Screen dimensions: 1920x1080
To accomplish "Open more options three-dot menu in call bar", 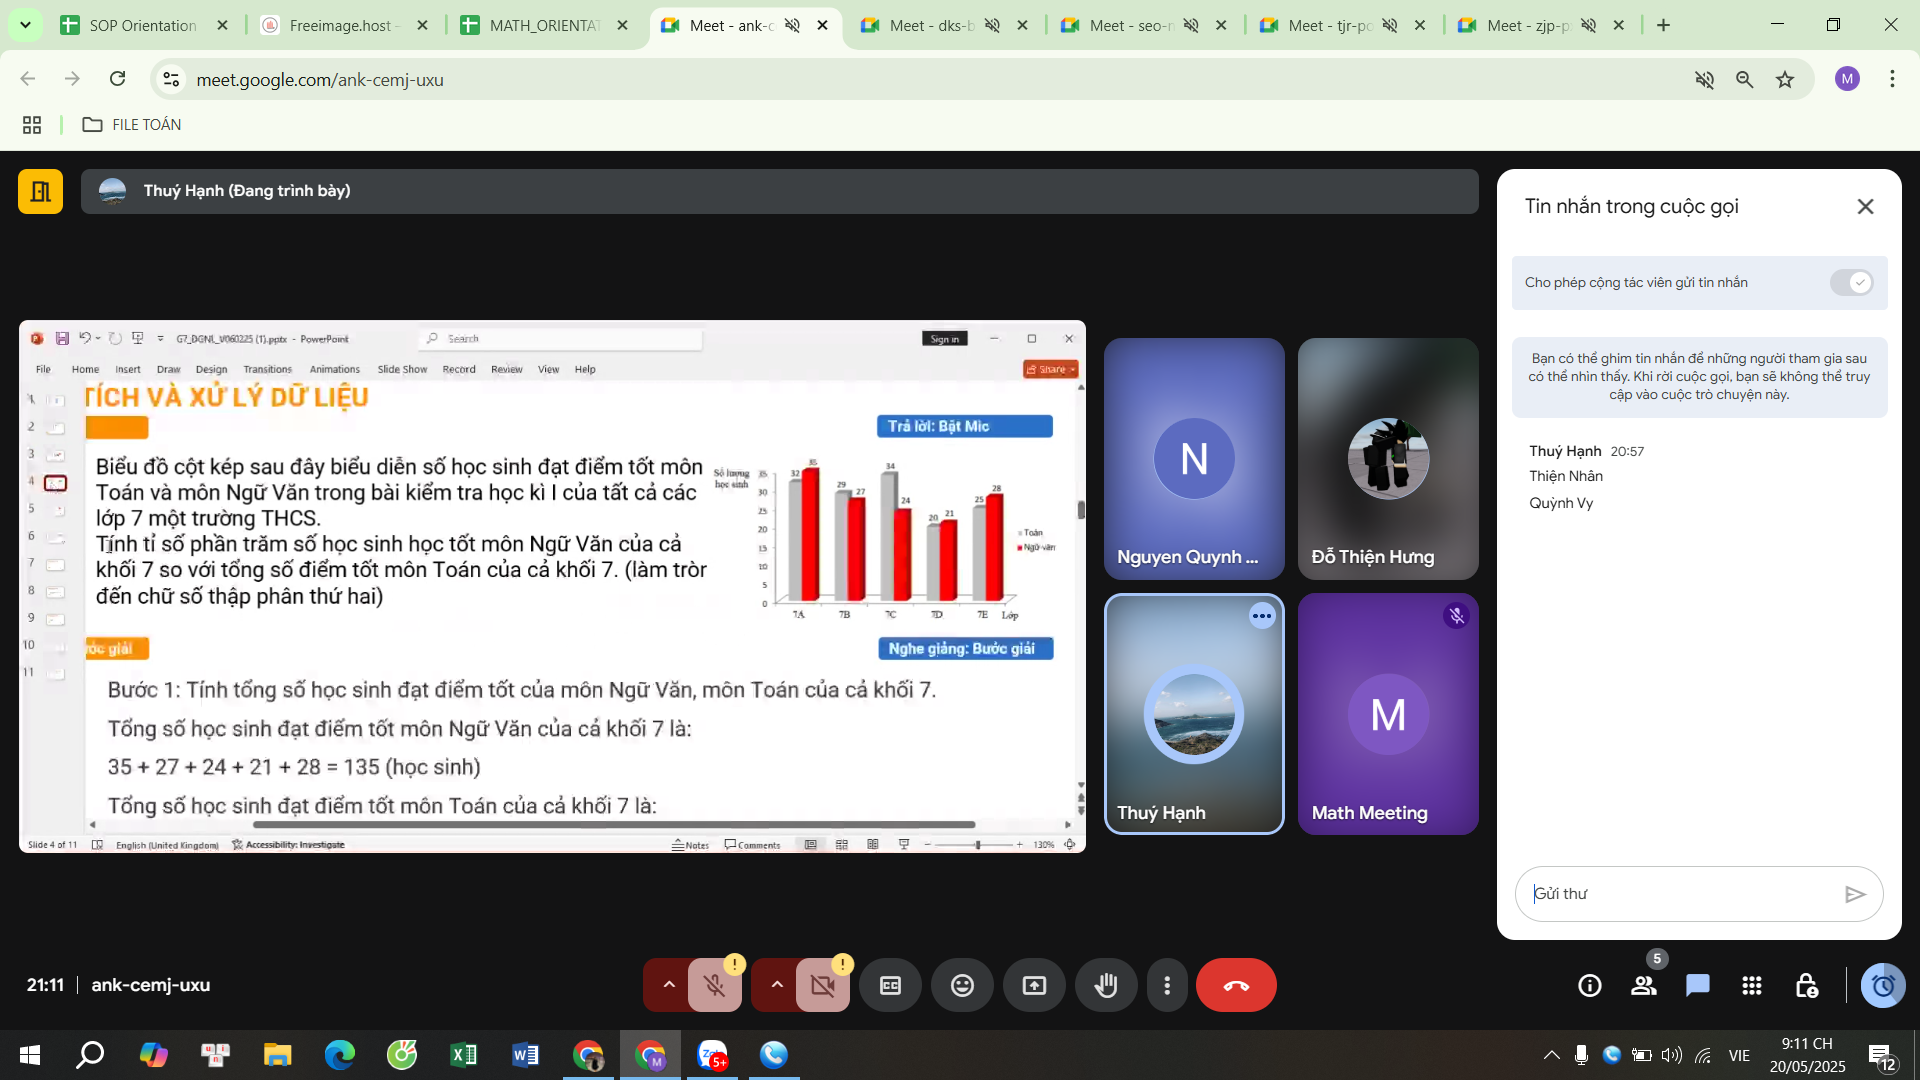I will point(1167,986).
